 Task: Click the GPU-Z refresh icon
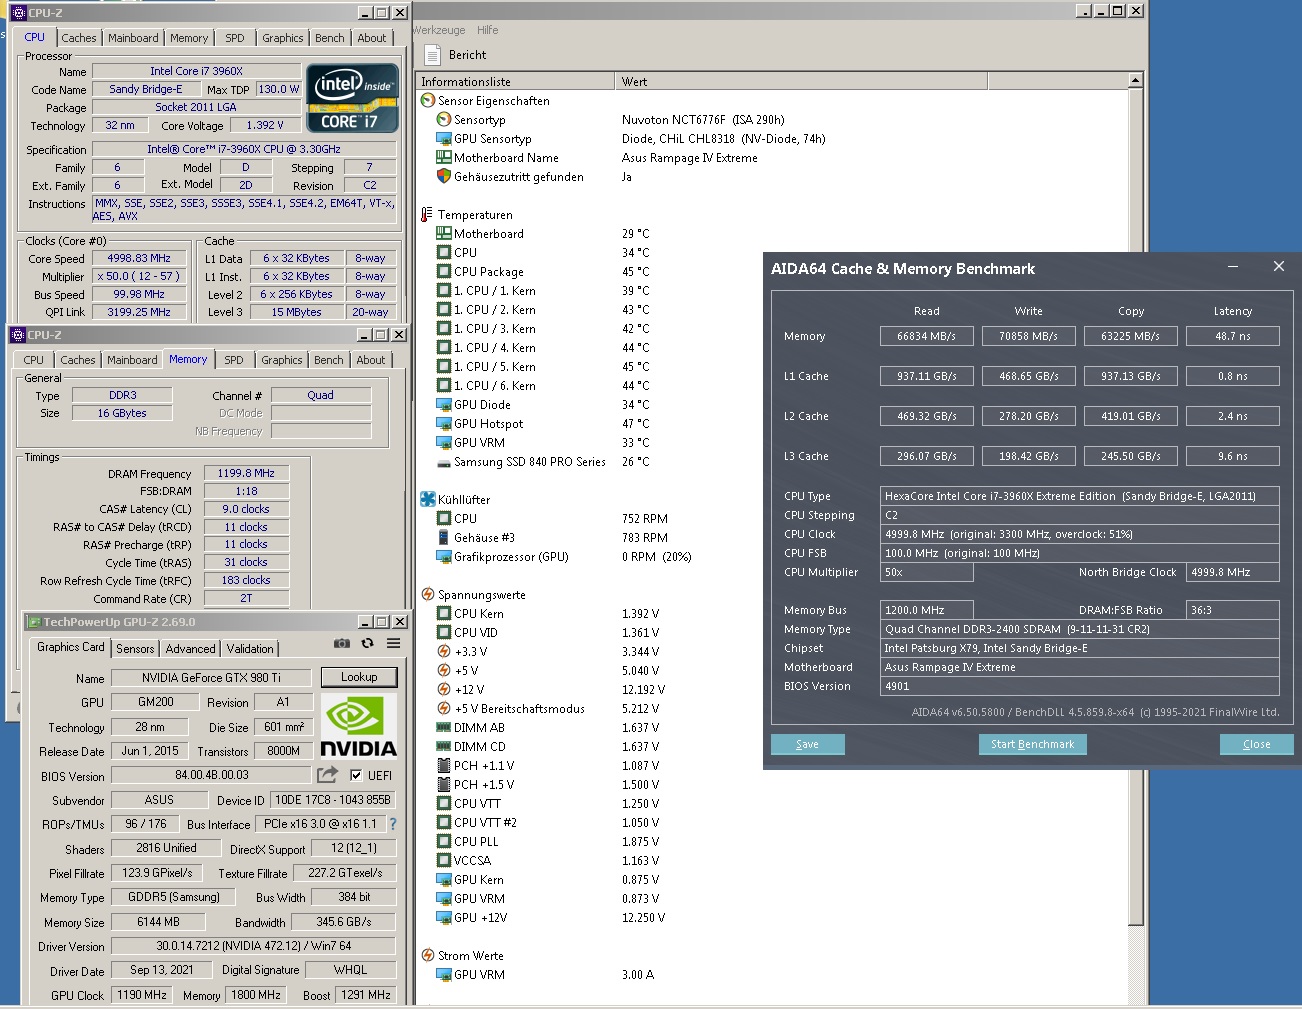(x=367, y=643)
